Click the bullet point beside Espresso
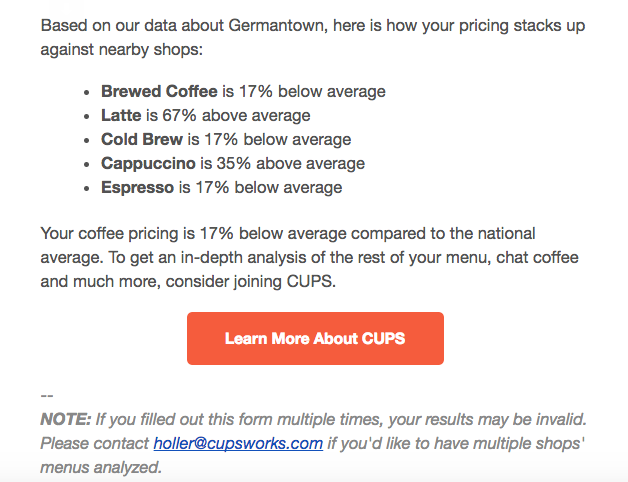 tap(87, 189)
